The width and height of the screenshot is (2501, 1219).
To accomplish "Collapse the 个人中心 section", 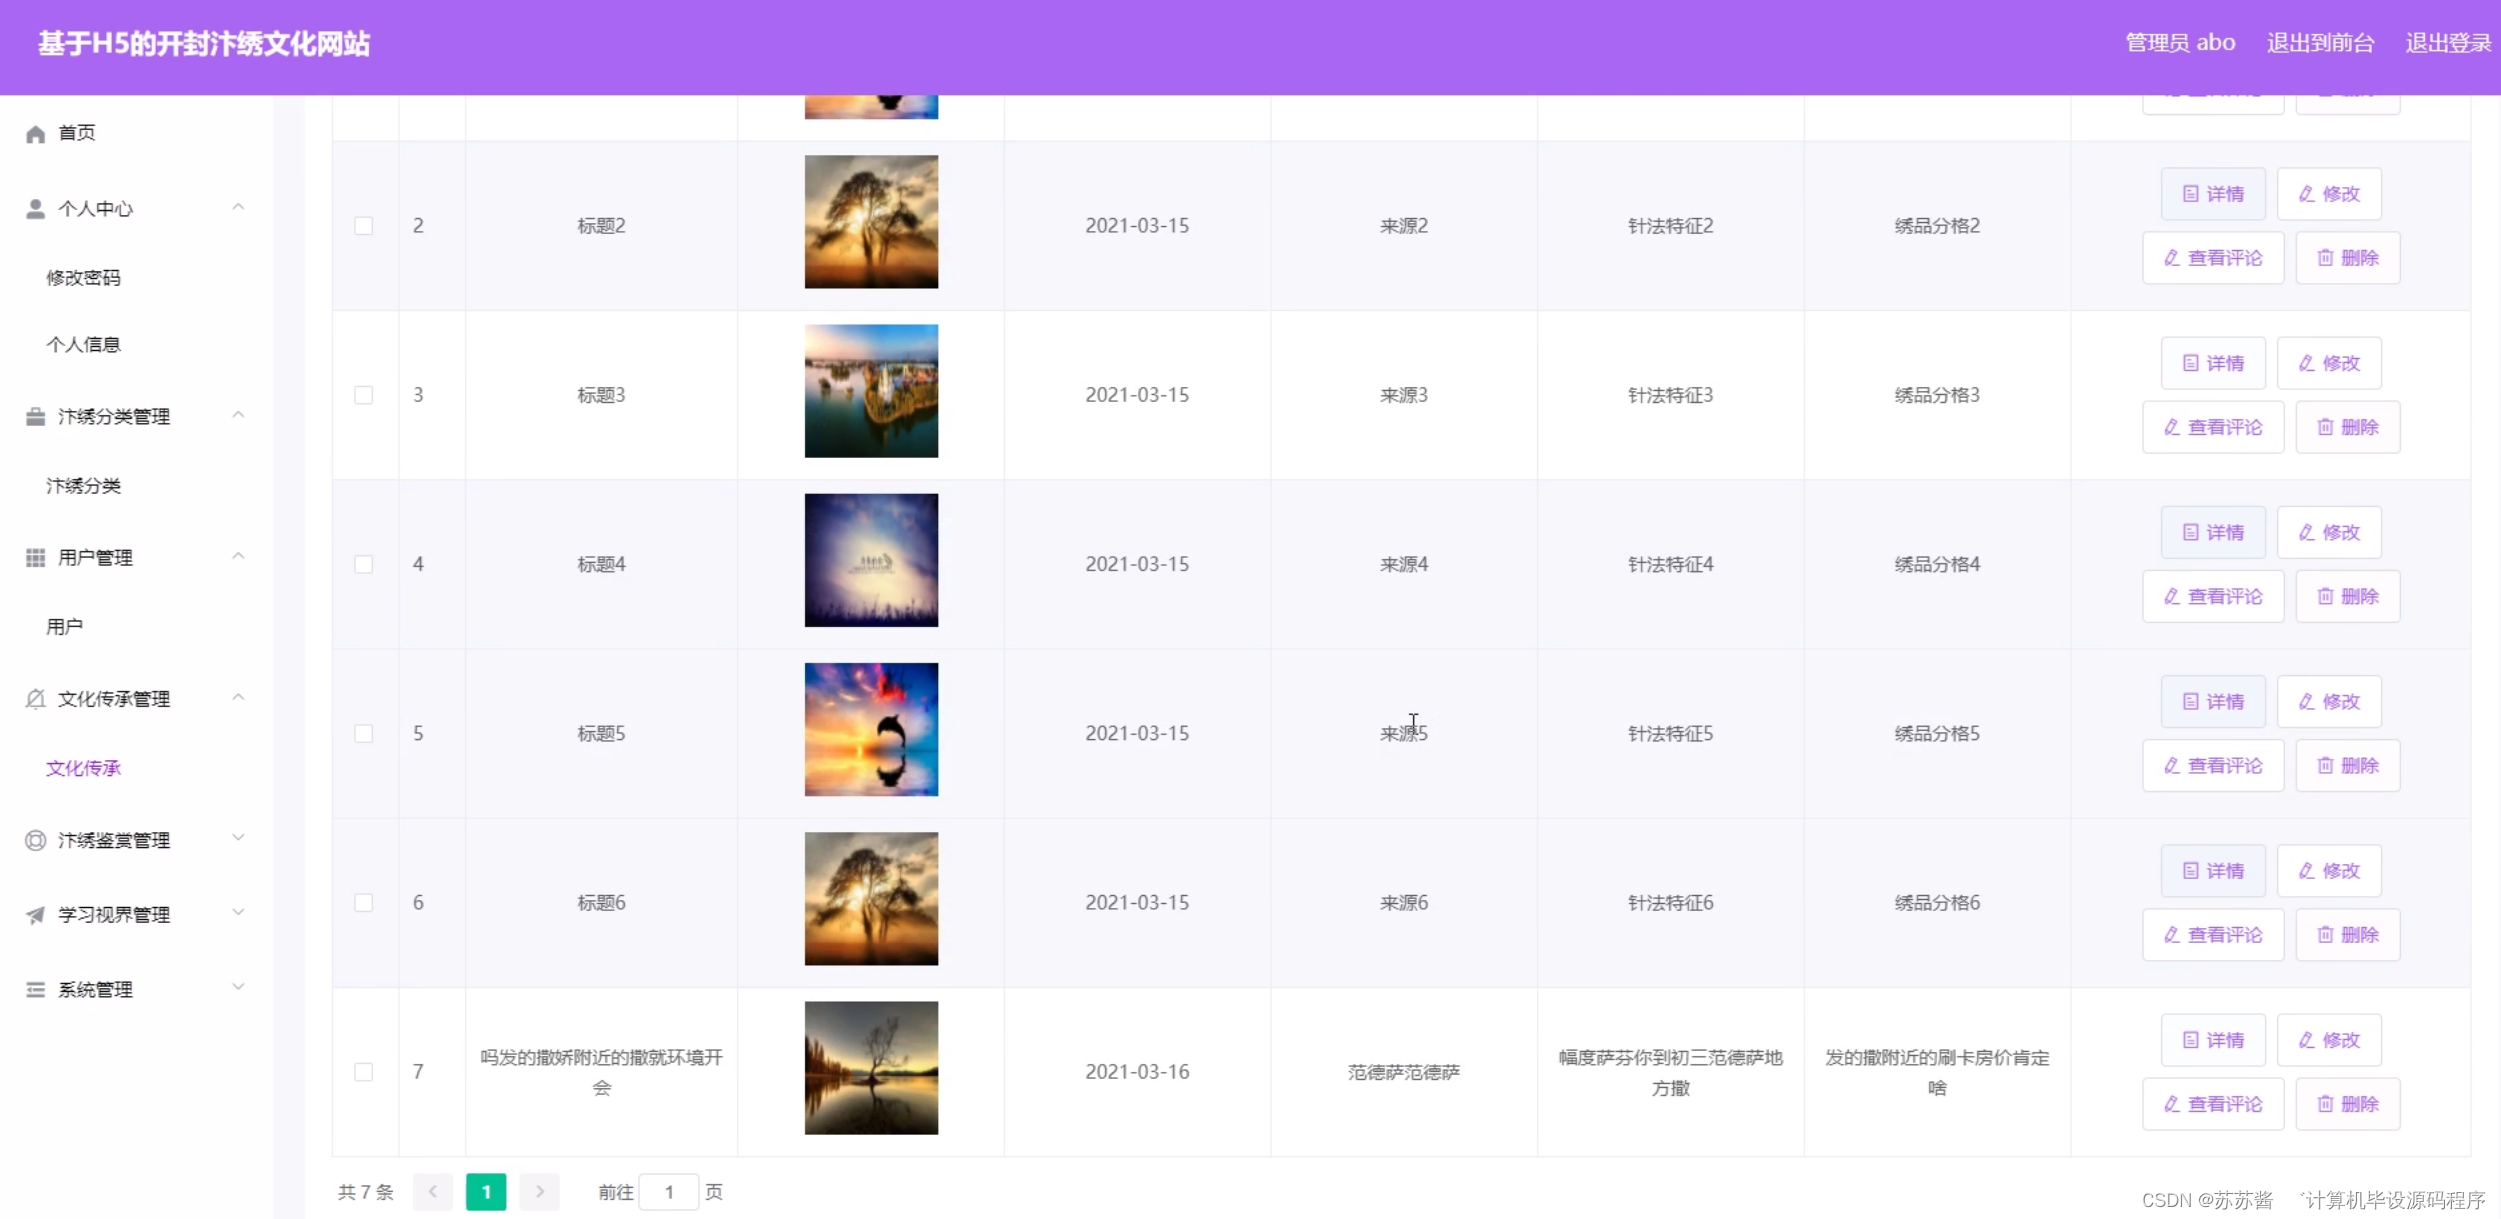I will click(x=238, y=207).
